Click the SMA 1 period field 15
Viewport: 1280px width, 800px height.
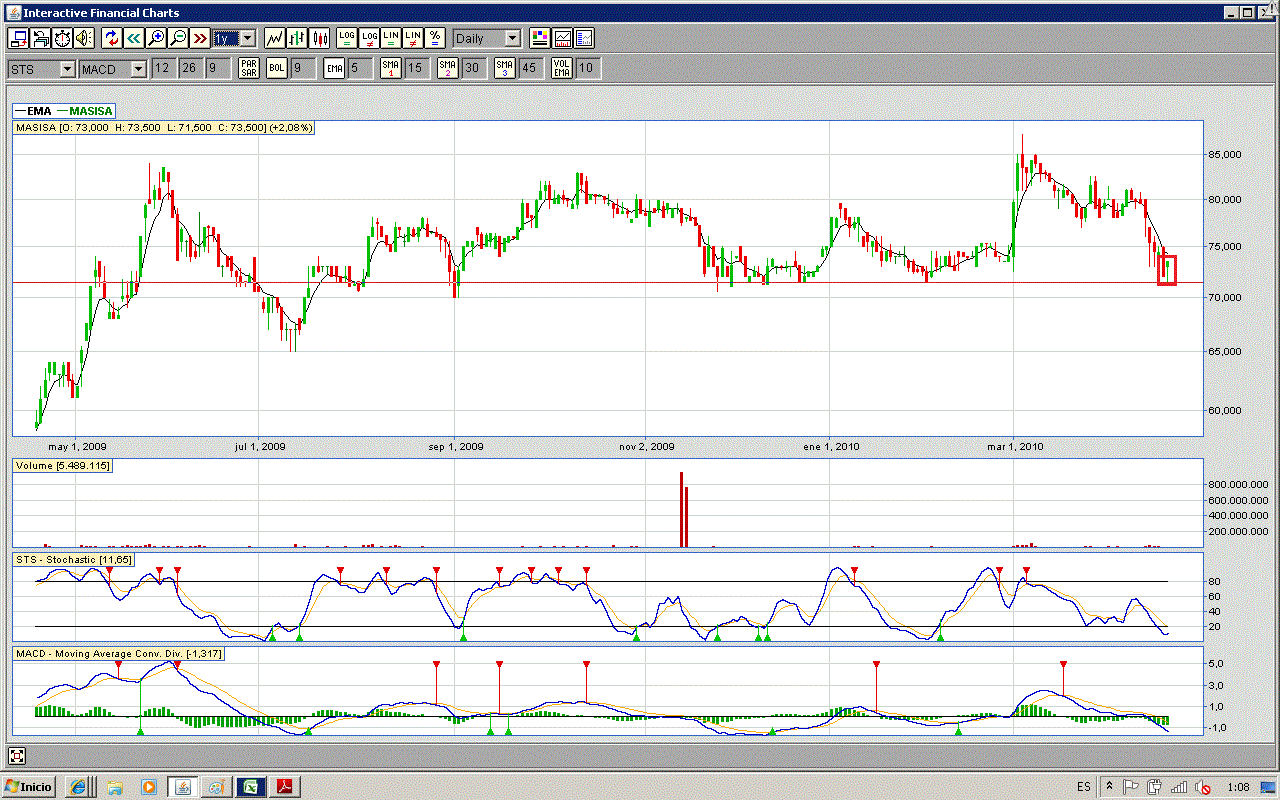417,68
